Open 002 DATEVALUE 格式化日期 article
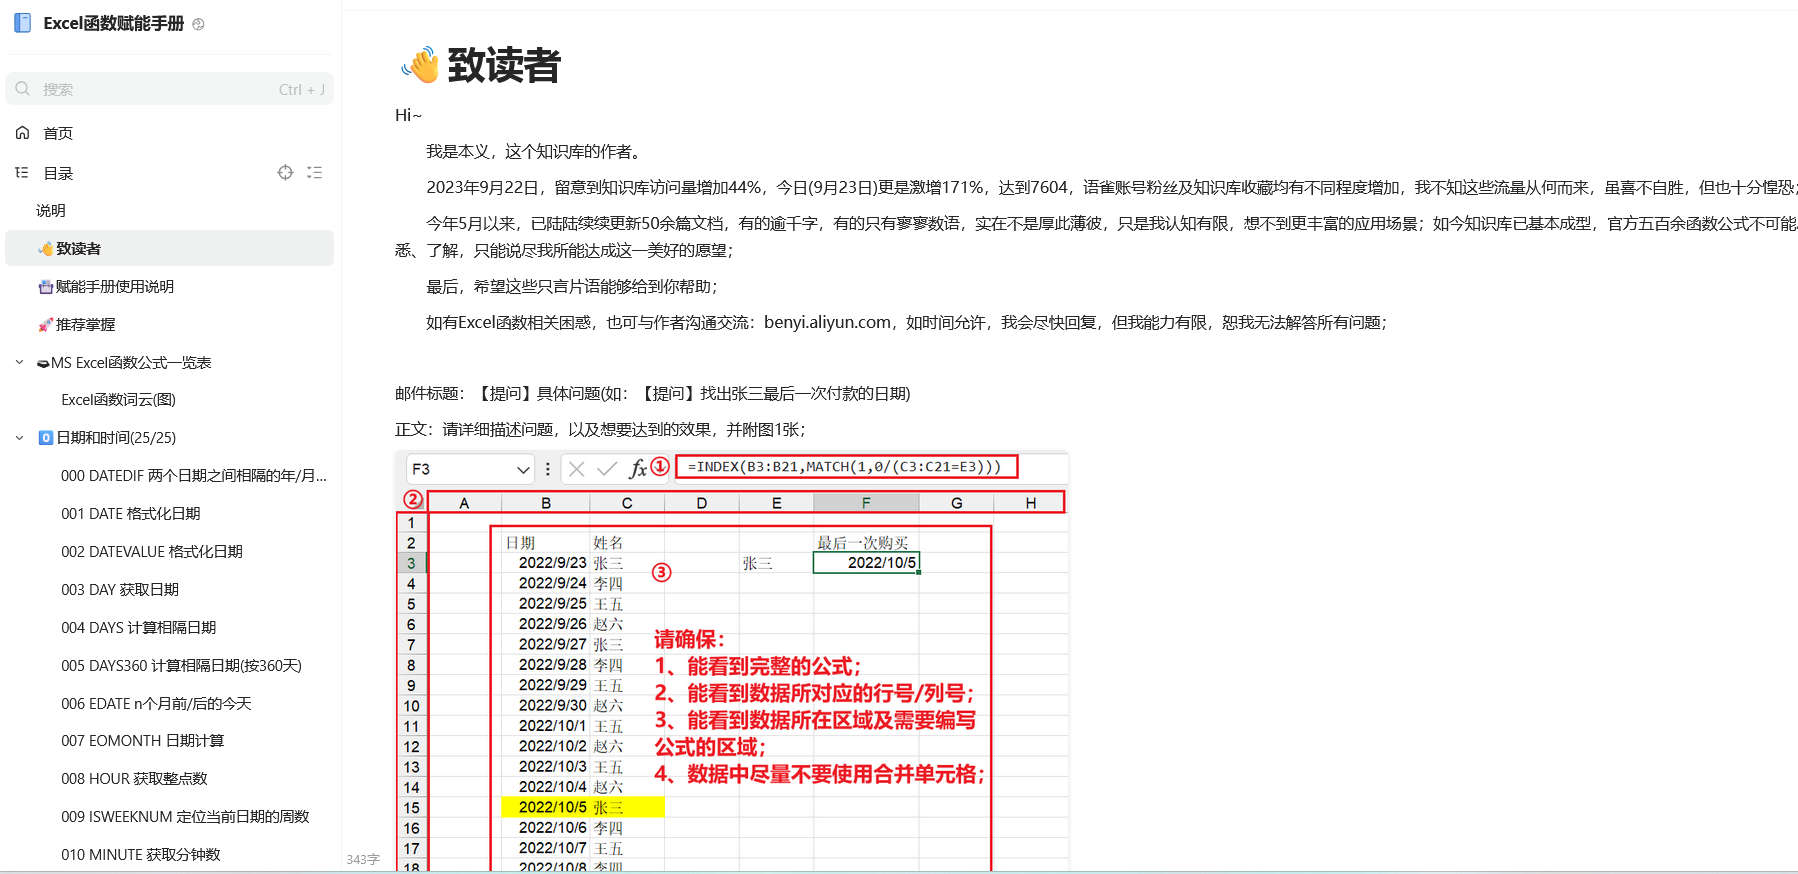 (152, 552)
